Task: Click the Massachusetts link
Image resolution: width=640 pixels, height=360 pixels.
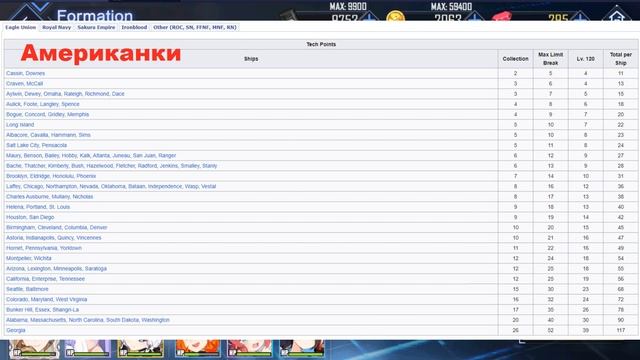Action: (48, 320)
